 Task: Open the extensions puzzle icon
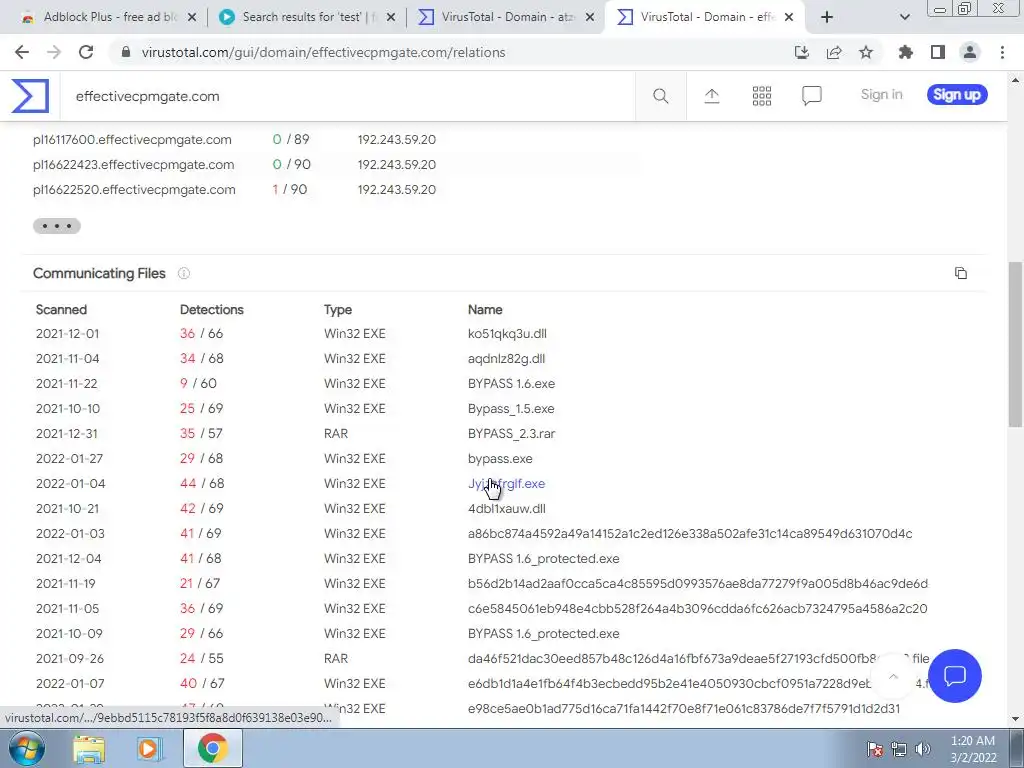pos(905,52)
